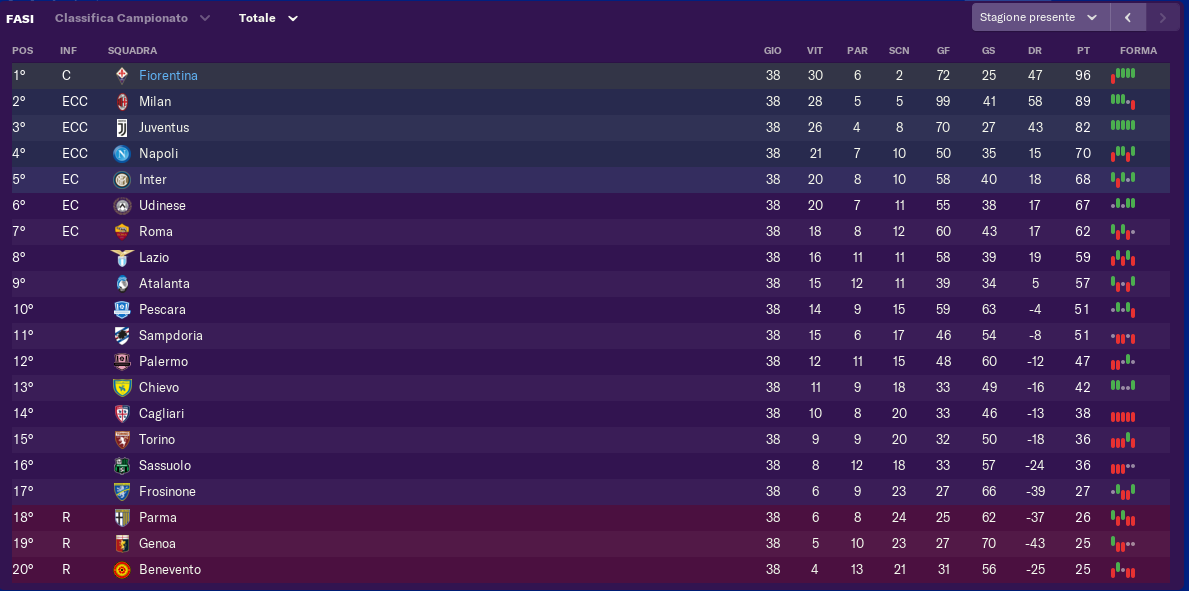Sort table by PT column header

click(1083, 51)
